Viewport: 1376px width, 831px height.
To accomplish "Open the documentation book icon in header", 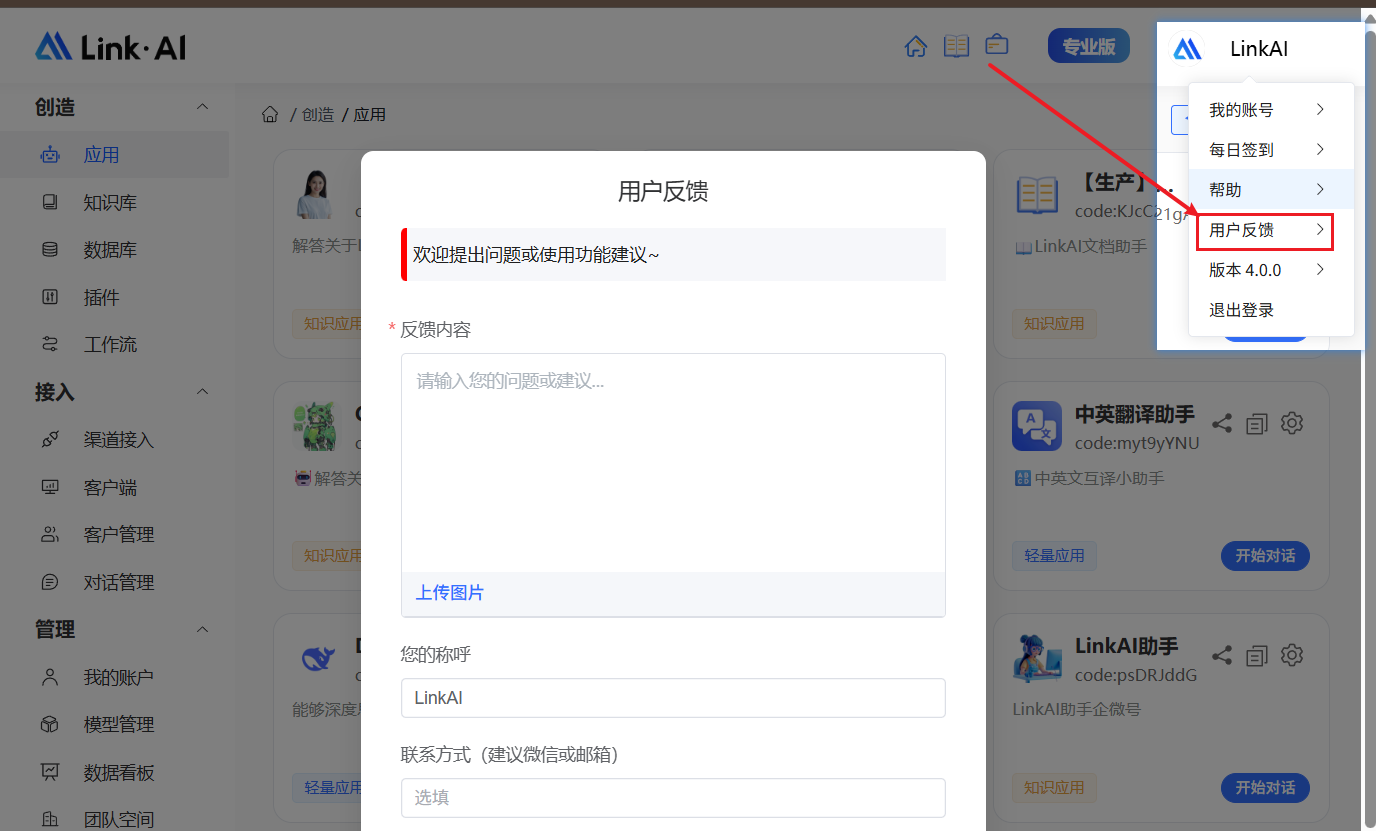I will point(957,46).
